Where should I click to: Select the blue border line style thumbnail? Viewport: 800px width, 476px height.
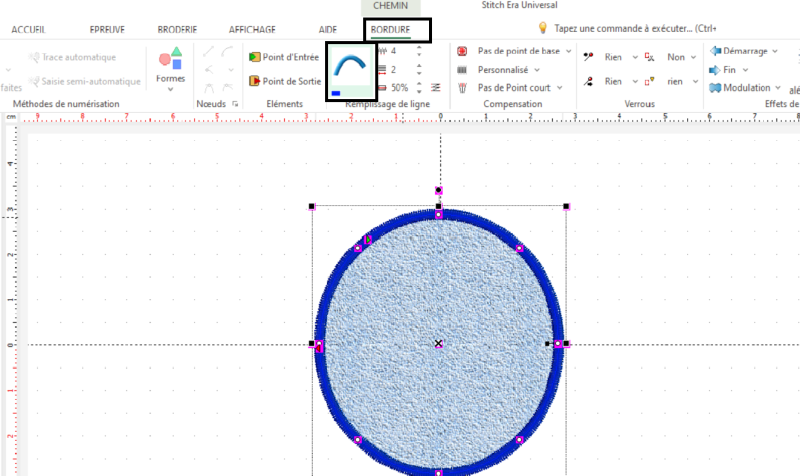350,71
